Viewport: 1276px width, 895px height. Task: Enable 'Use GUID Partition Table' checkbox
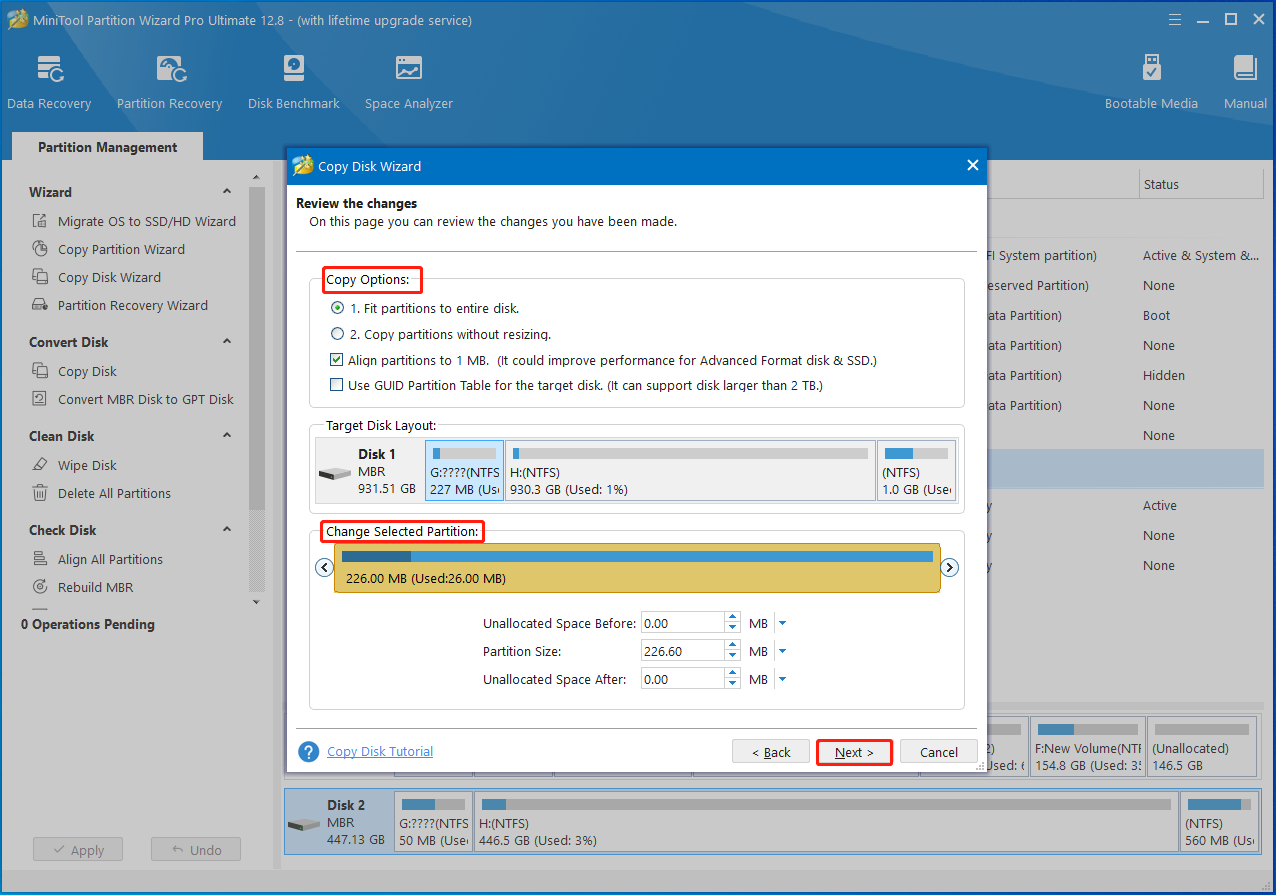point(337,385)
